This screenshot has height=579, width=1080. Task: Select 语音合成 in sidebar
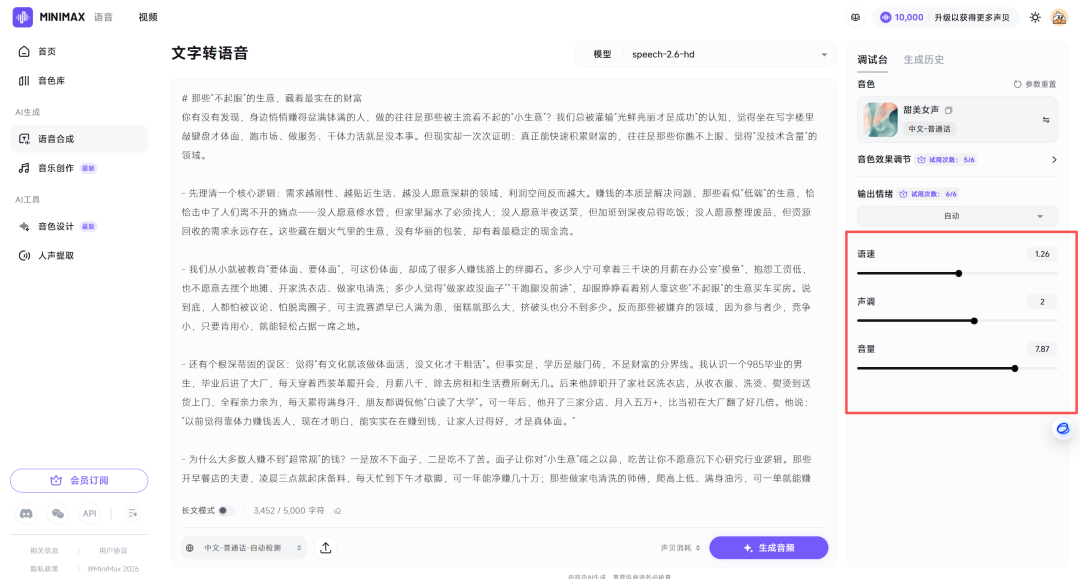click(x=79, y=139)
